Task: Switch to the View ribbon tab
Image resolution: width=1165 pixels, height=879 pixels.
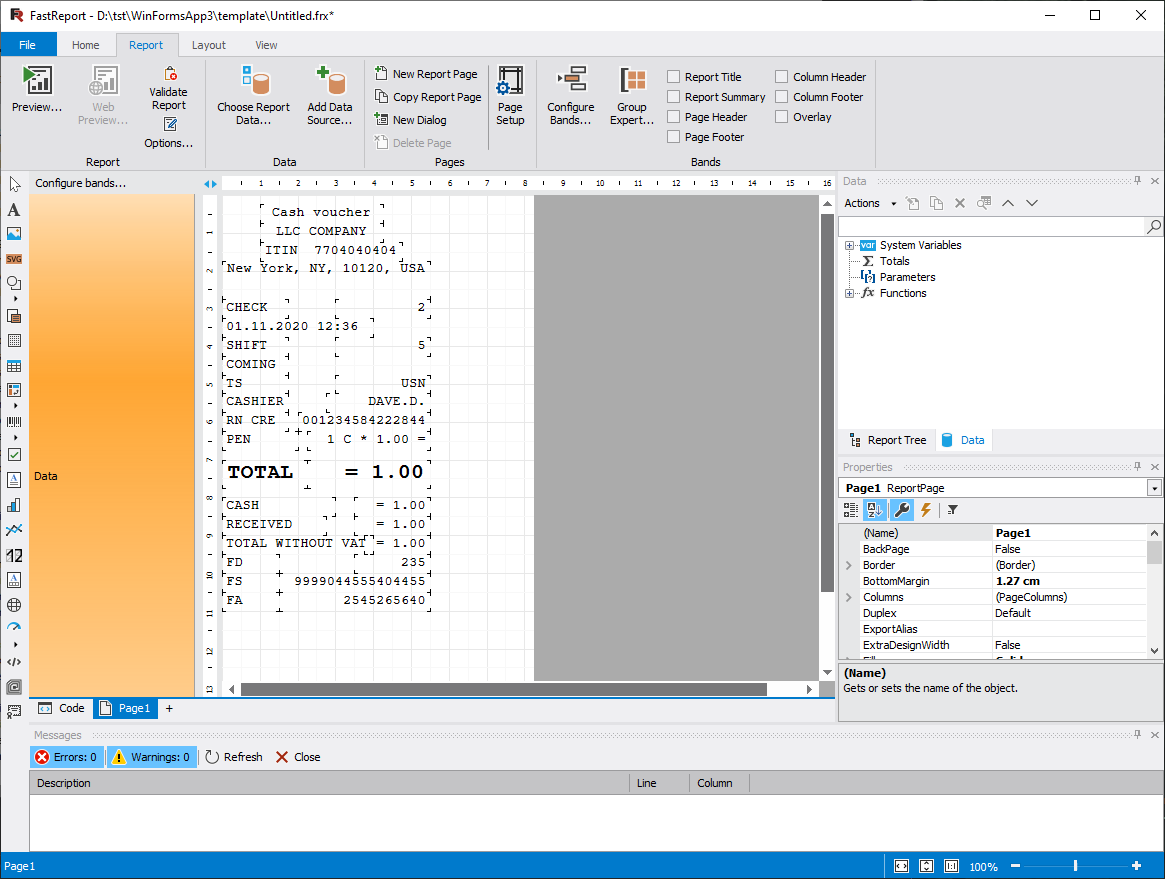Action: [266, 45]
